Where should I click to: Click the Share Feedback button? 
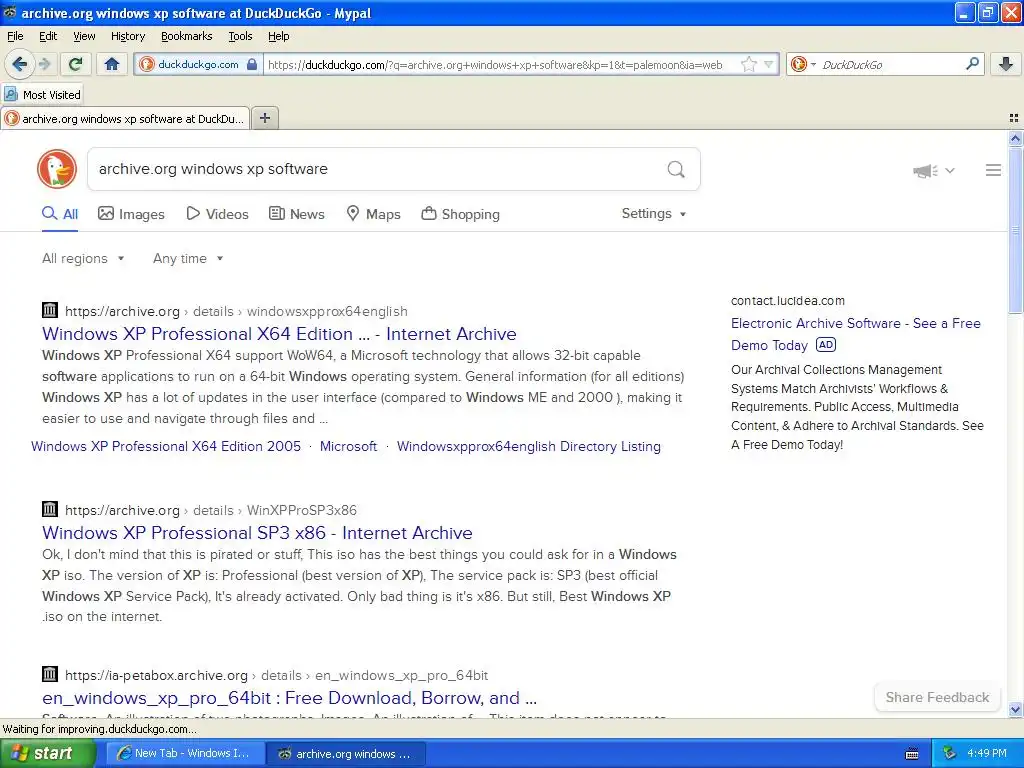point(937,697)
